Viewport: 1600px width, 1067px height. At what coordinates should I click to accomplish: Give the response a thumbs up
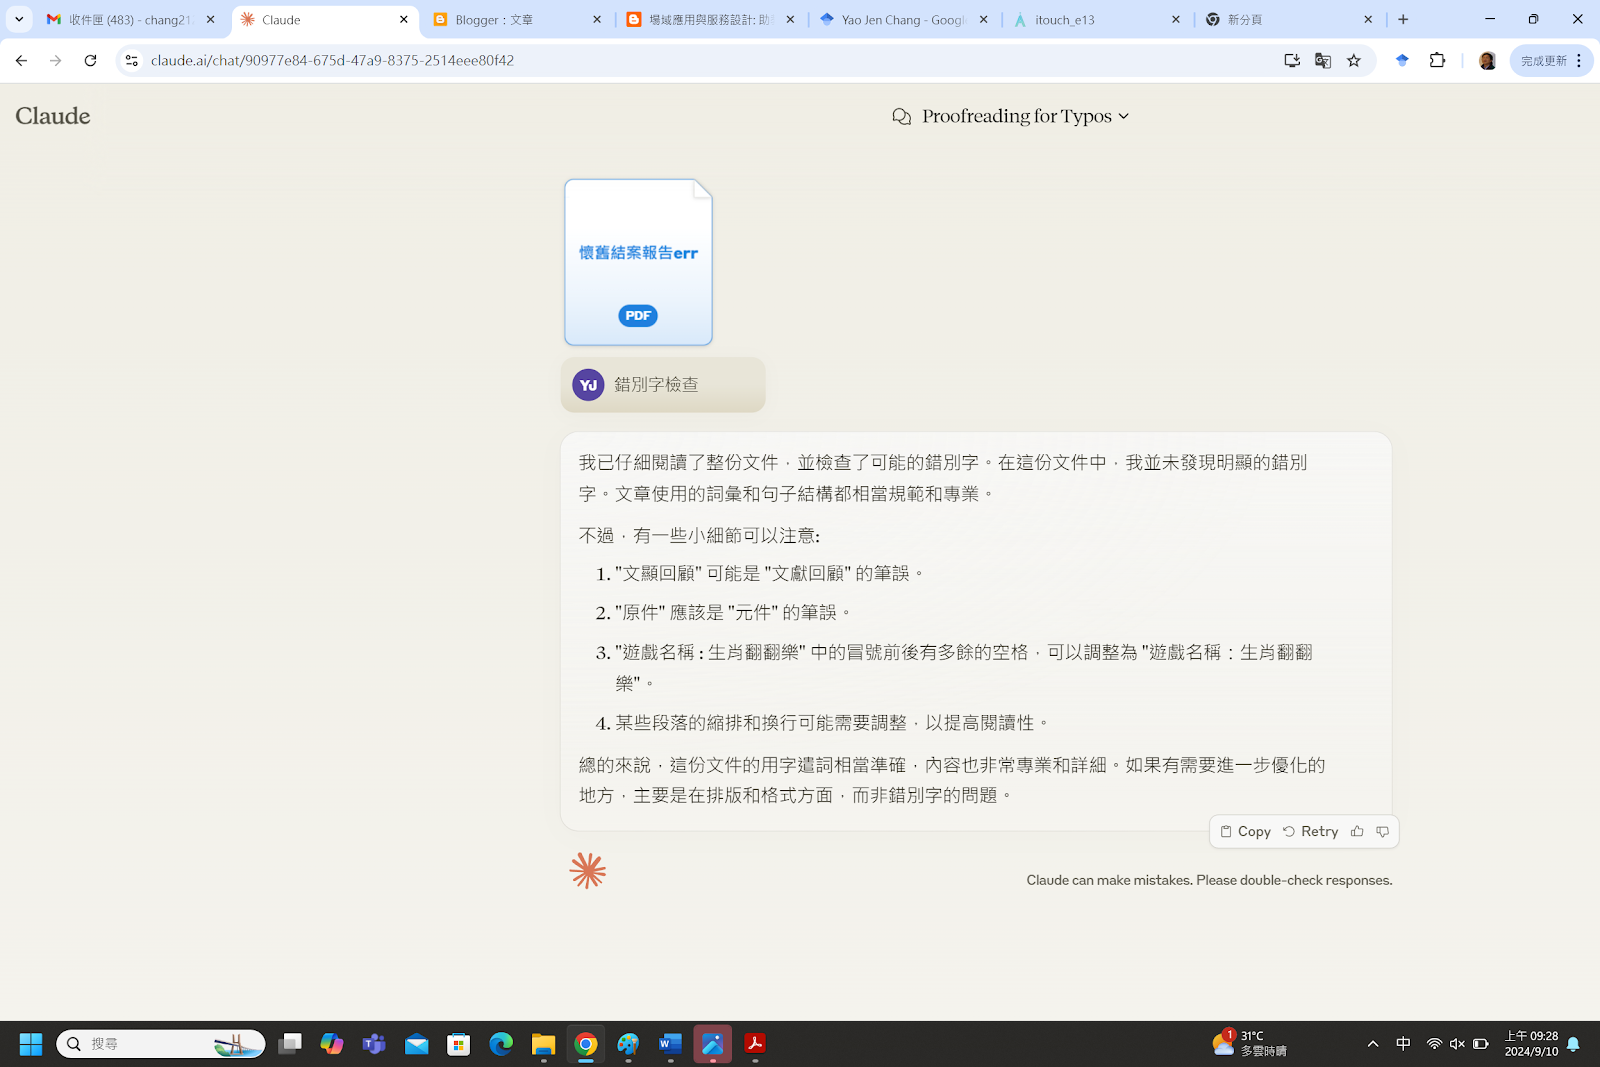(x=1357, y=831)
